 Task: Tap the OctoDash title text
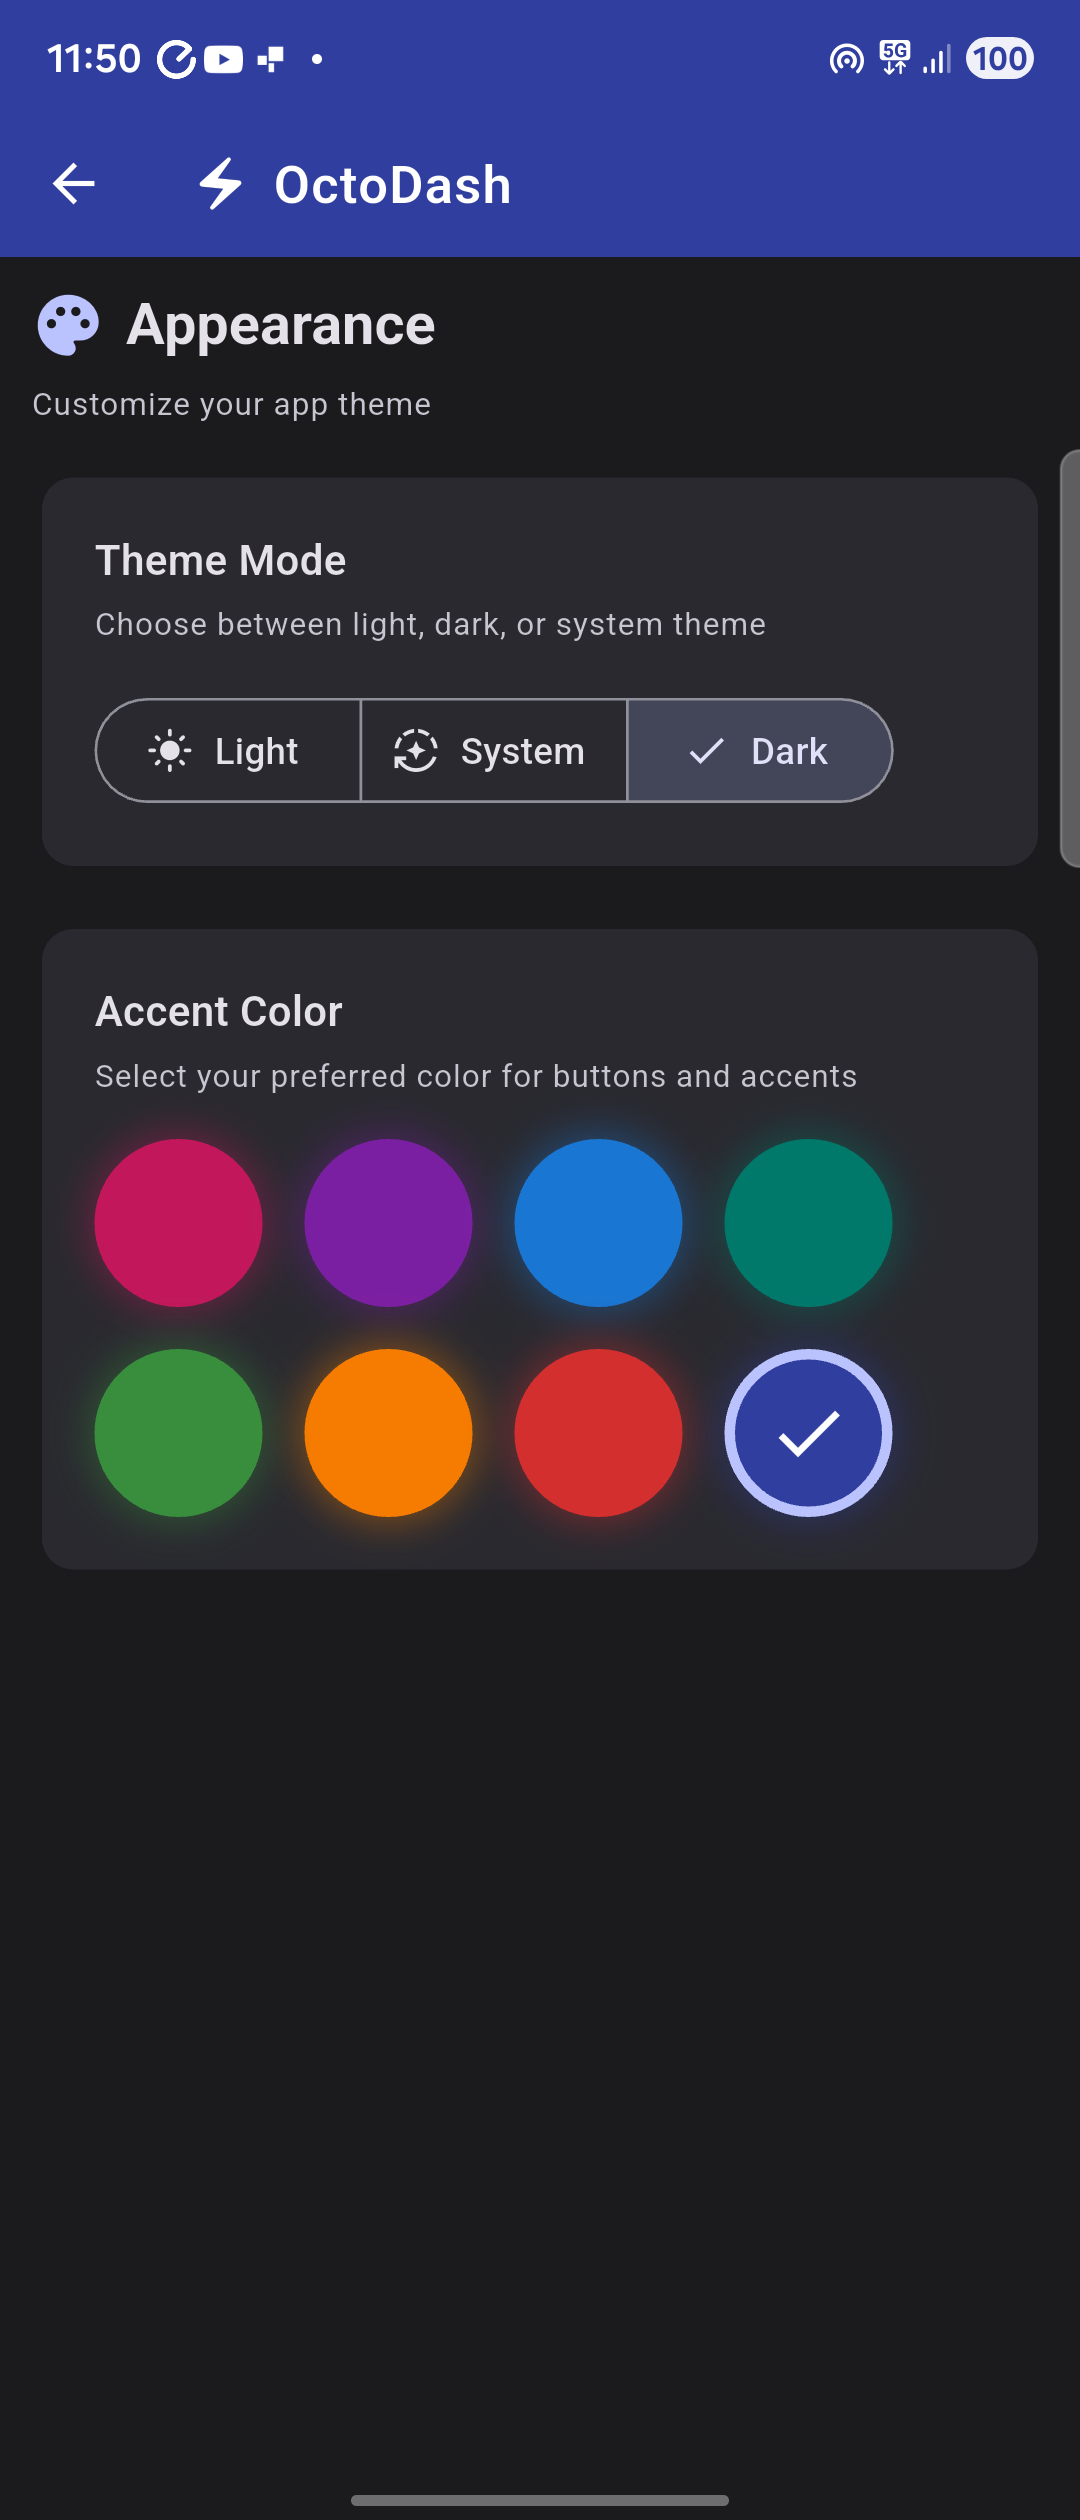click(393, 185)
